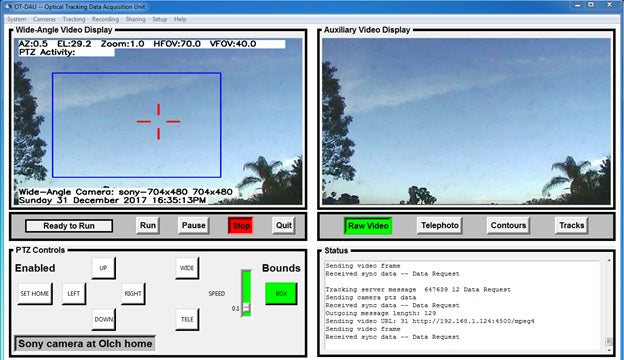Click the Auxiliary Video Display image

[466, 121]
